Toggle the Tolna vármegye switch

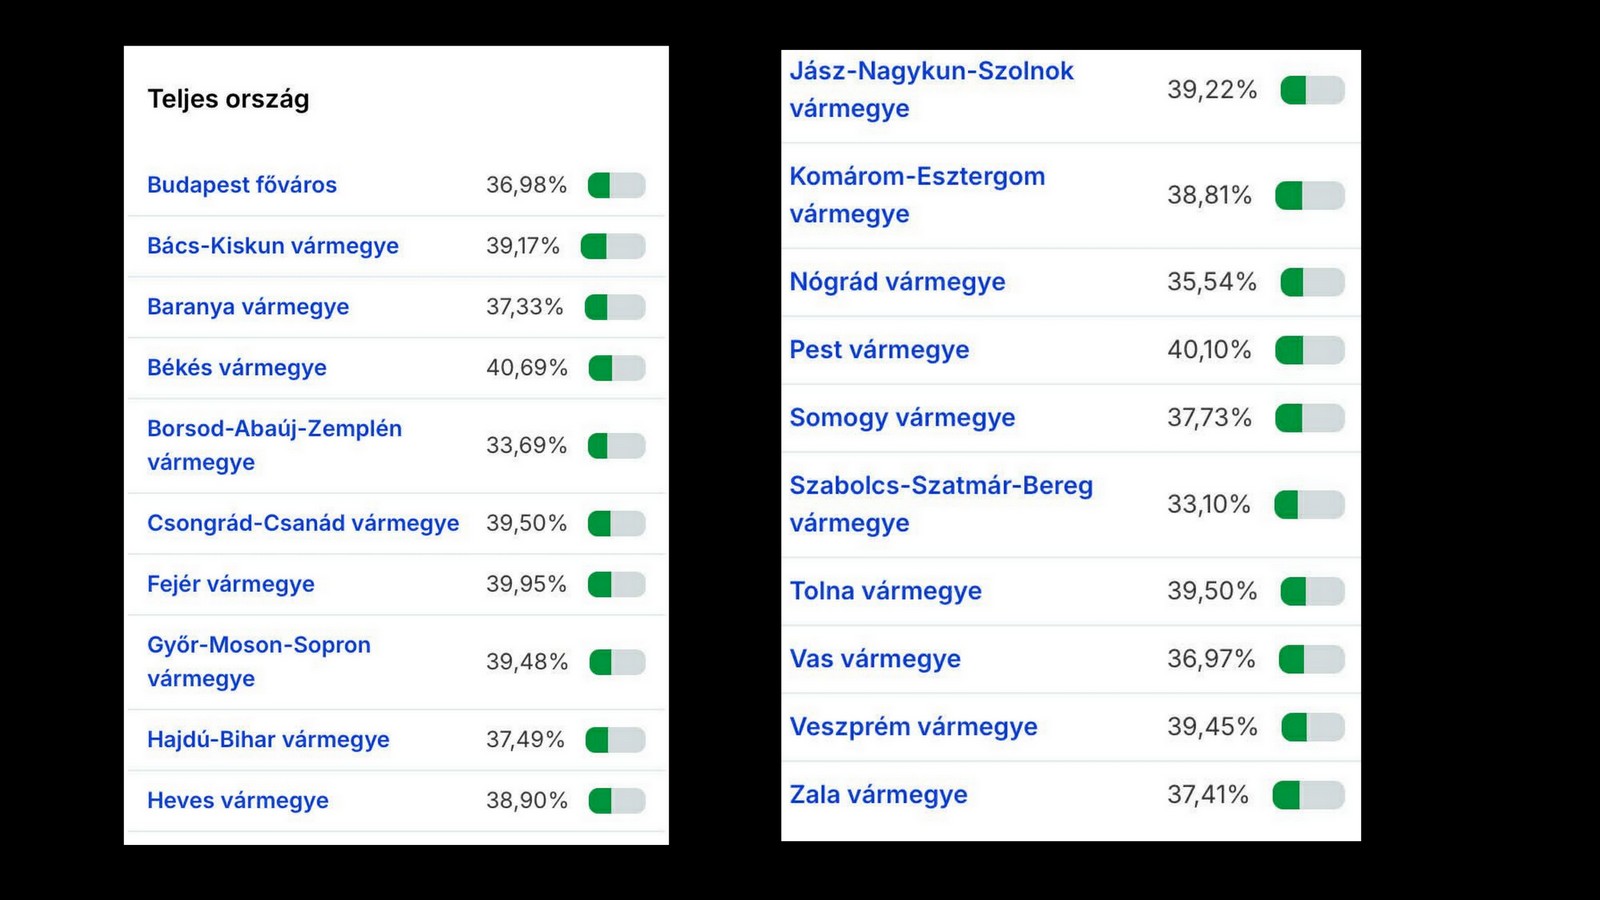[x=1312, y=591]
